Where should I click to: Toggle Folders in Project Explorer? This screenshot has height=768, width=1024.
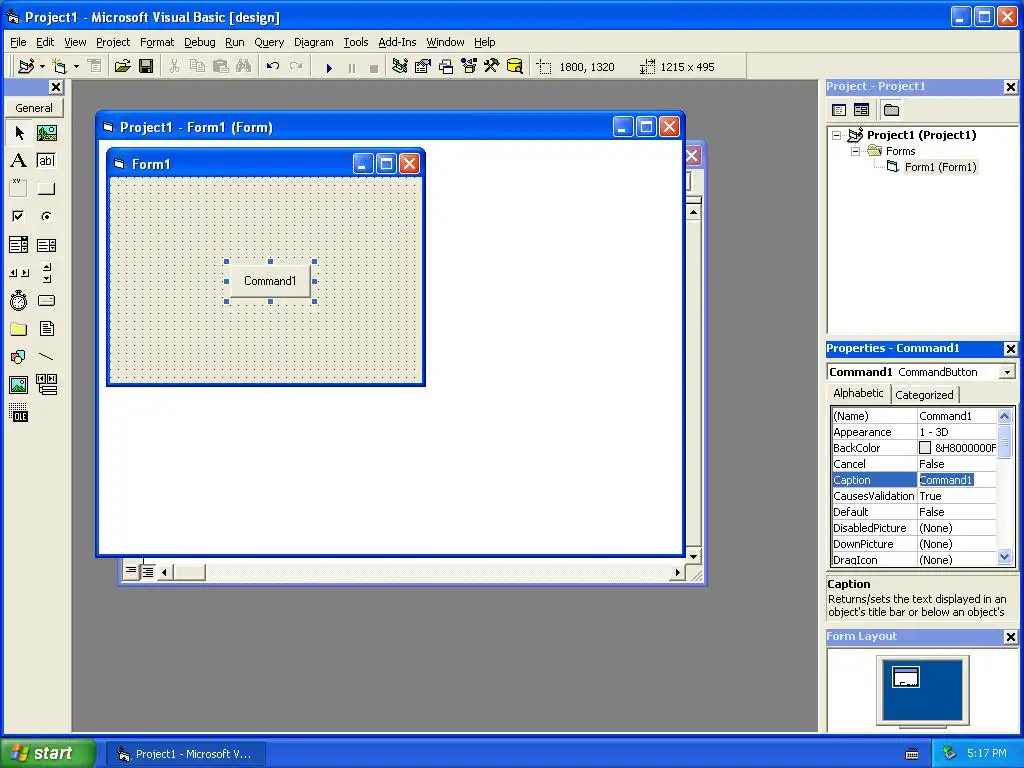coord(891,110)
